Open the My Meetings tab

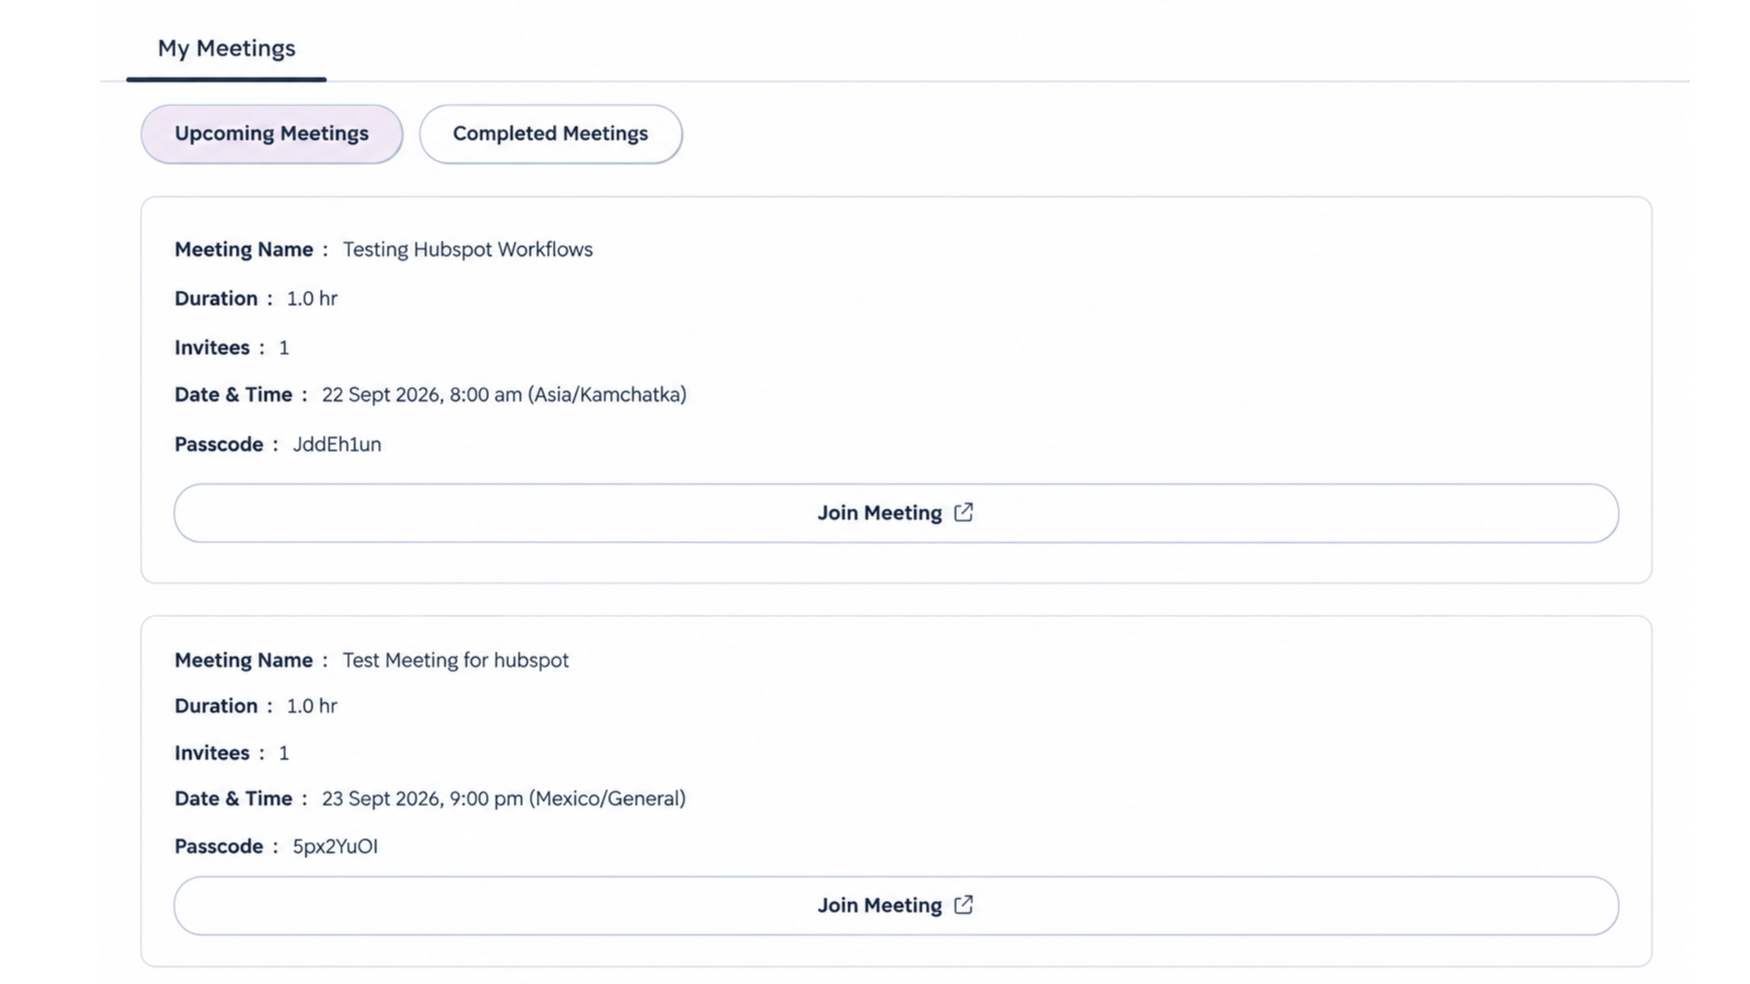[x=226, y=48]
